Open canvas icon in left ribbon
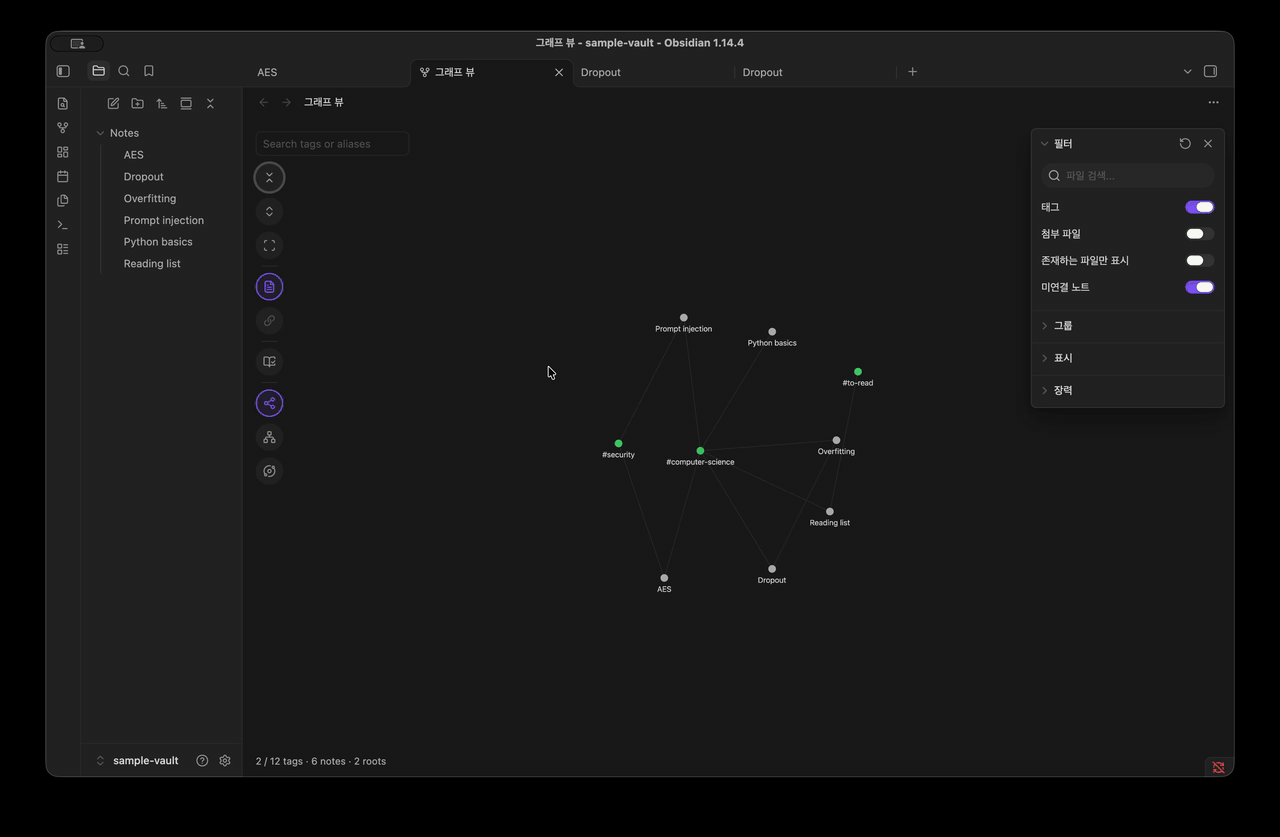This screenshot has height=837, width=1280. point(63,152)
